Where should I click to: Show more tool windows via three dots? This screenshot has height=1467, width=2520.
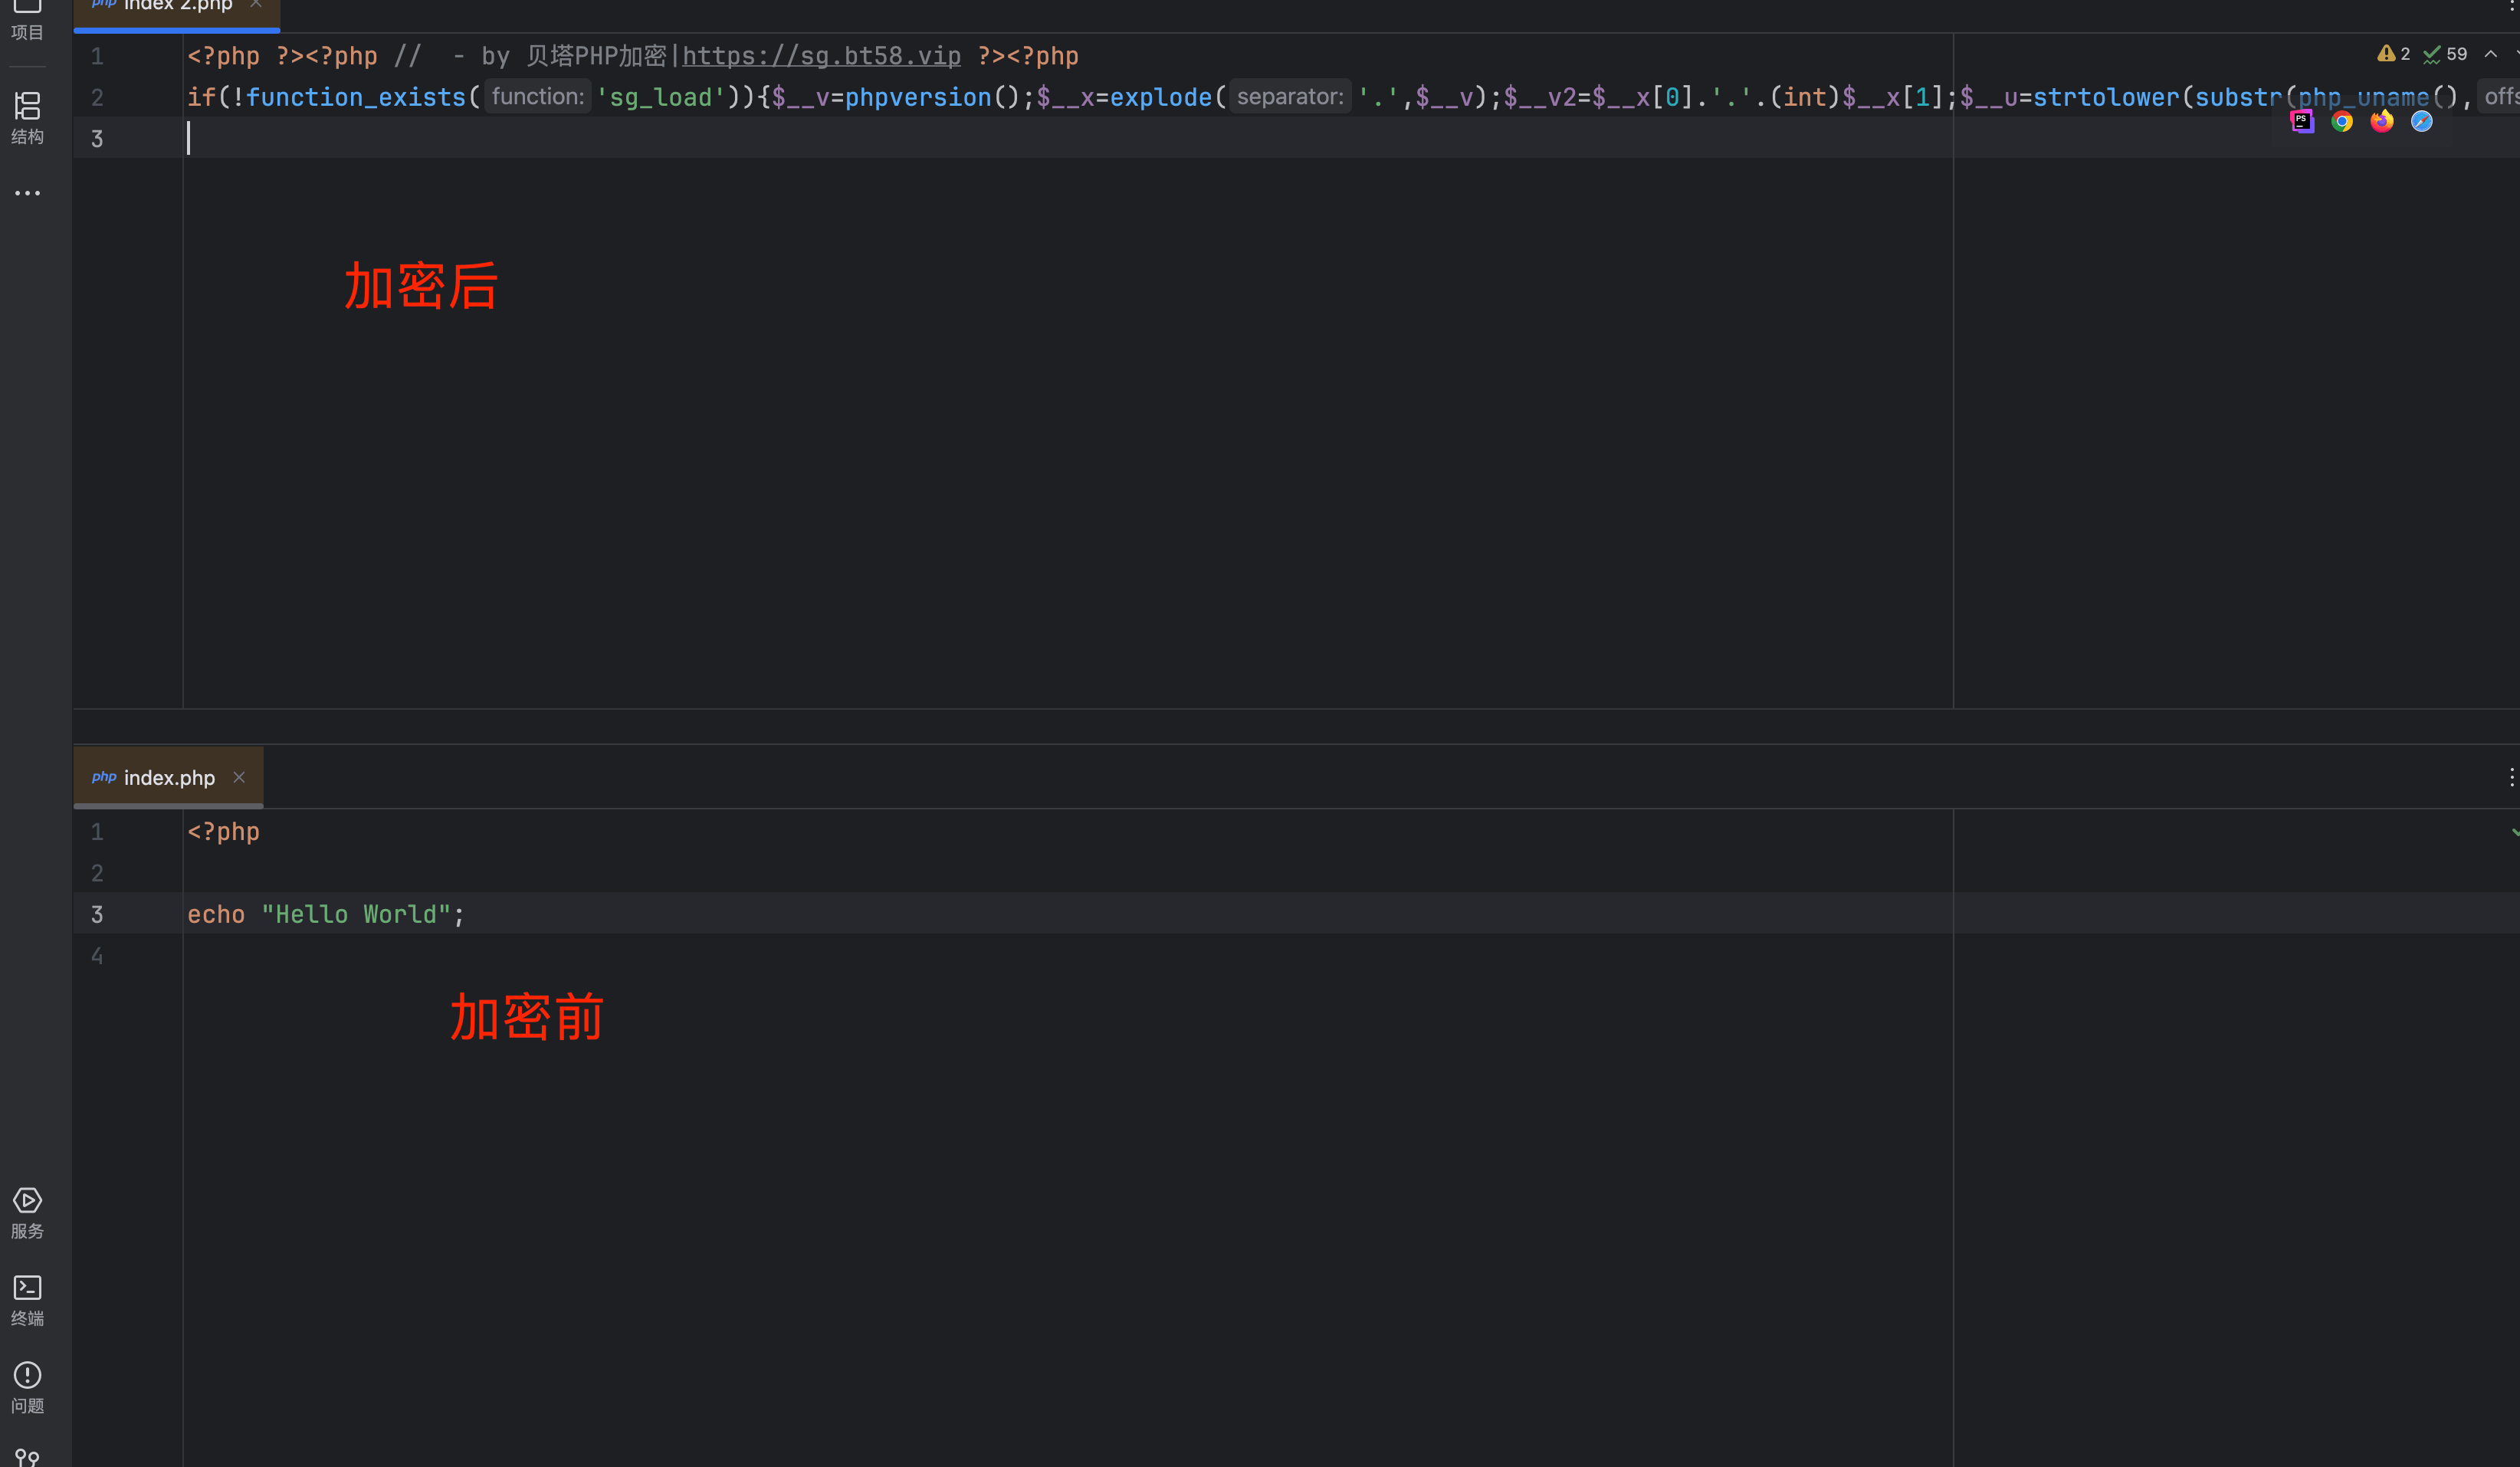pyautogui.click(x=27, y=193)
